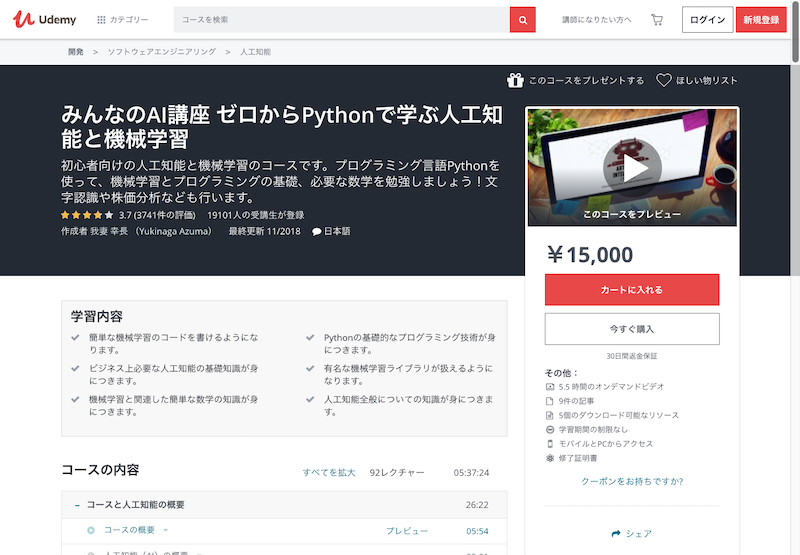Click the certificate icon beside 修了証明書

pyautogui.click(x=549, y=458)
